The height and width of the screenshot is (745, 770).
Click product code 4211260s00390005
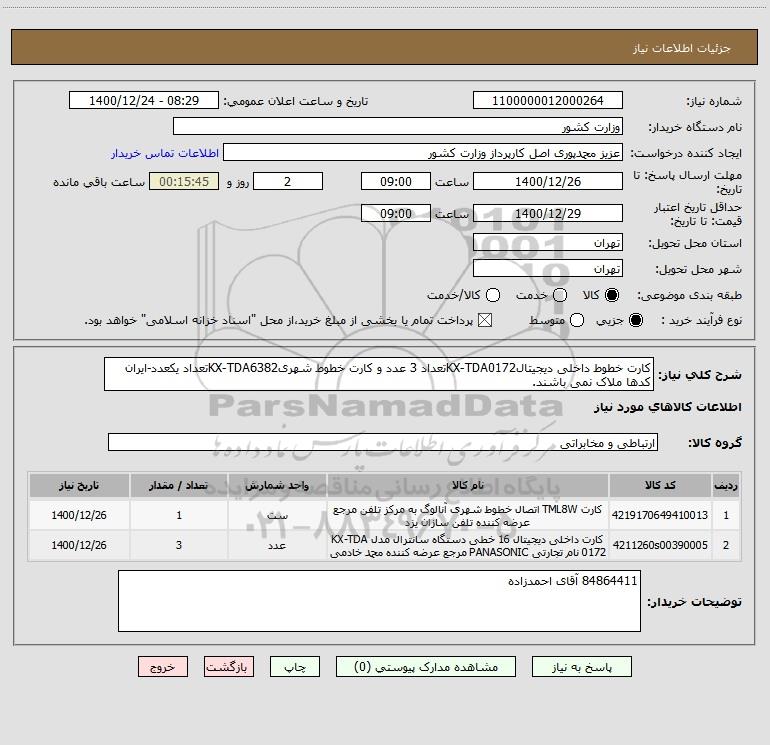[660, 545]
